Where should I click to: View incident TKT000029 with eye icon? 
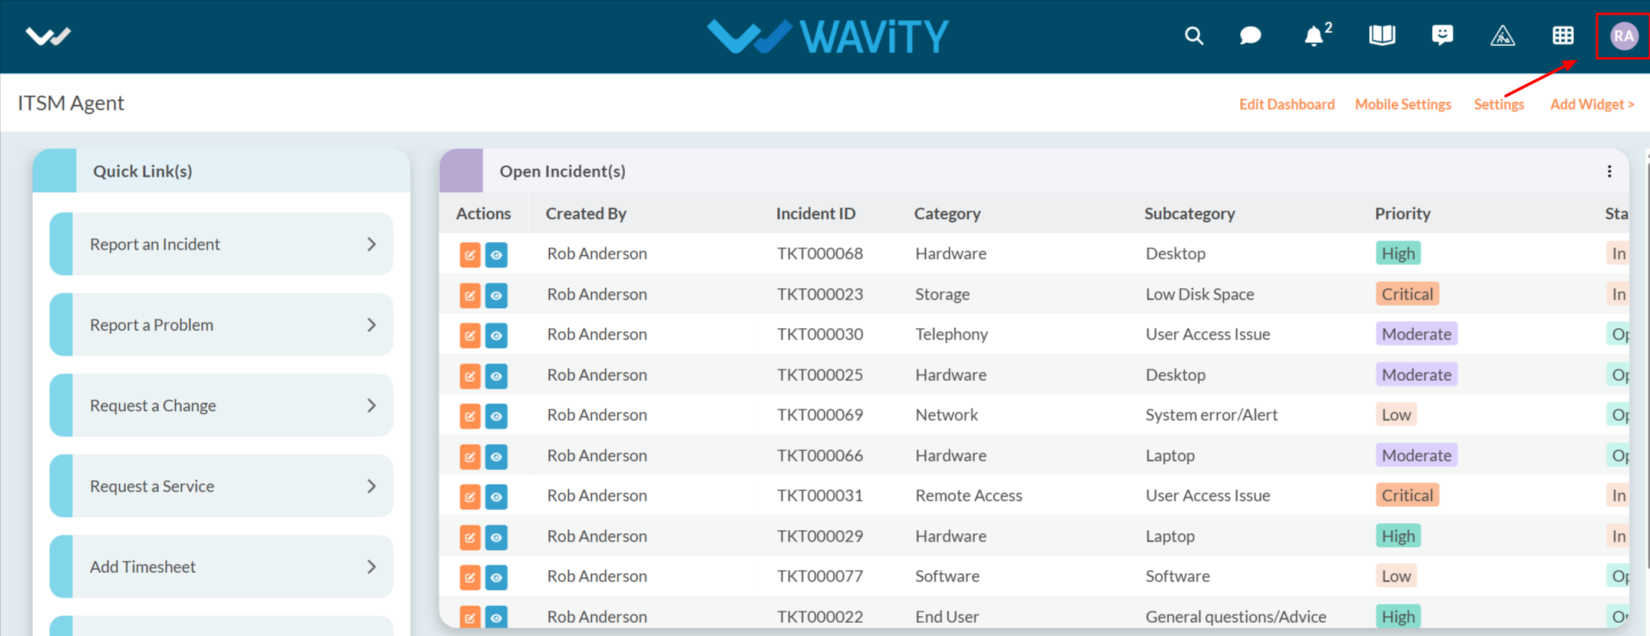coord(496,537)
